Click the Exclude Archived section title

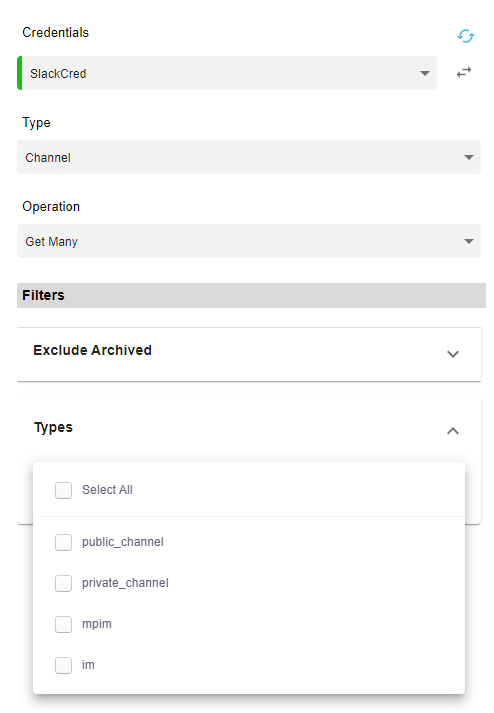pyautogui.click(x=92, y=350)
